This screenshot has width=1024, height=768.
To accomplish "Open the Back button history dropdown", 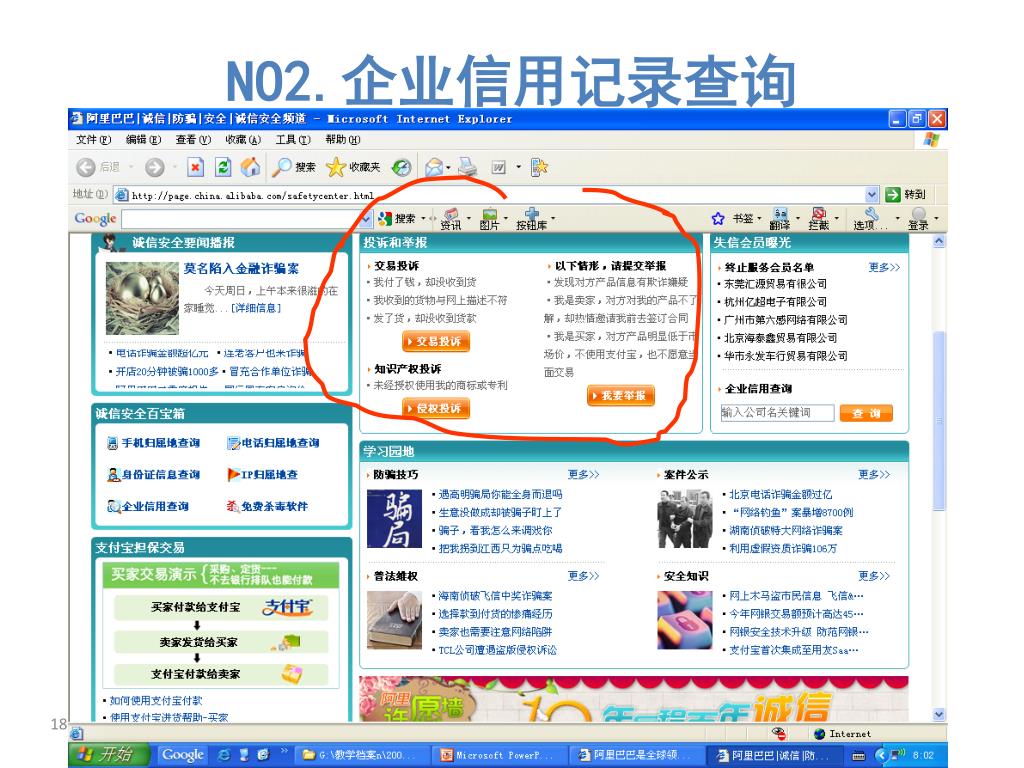I will point(131,167).
